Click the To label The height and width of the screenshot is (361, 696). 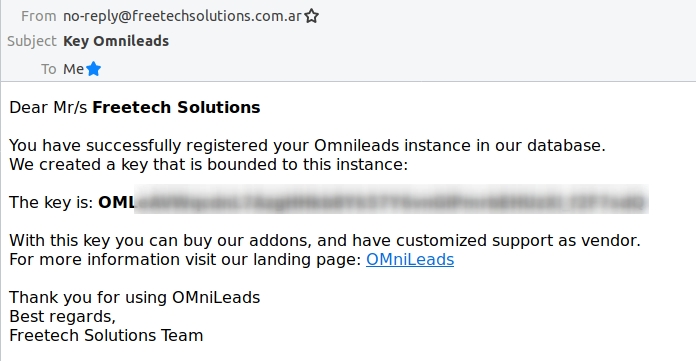pos(49,69)
